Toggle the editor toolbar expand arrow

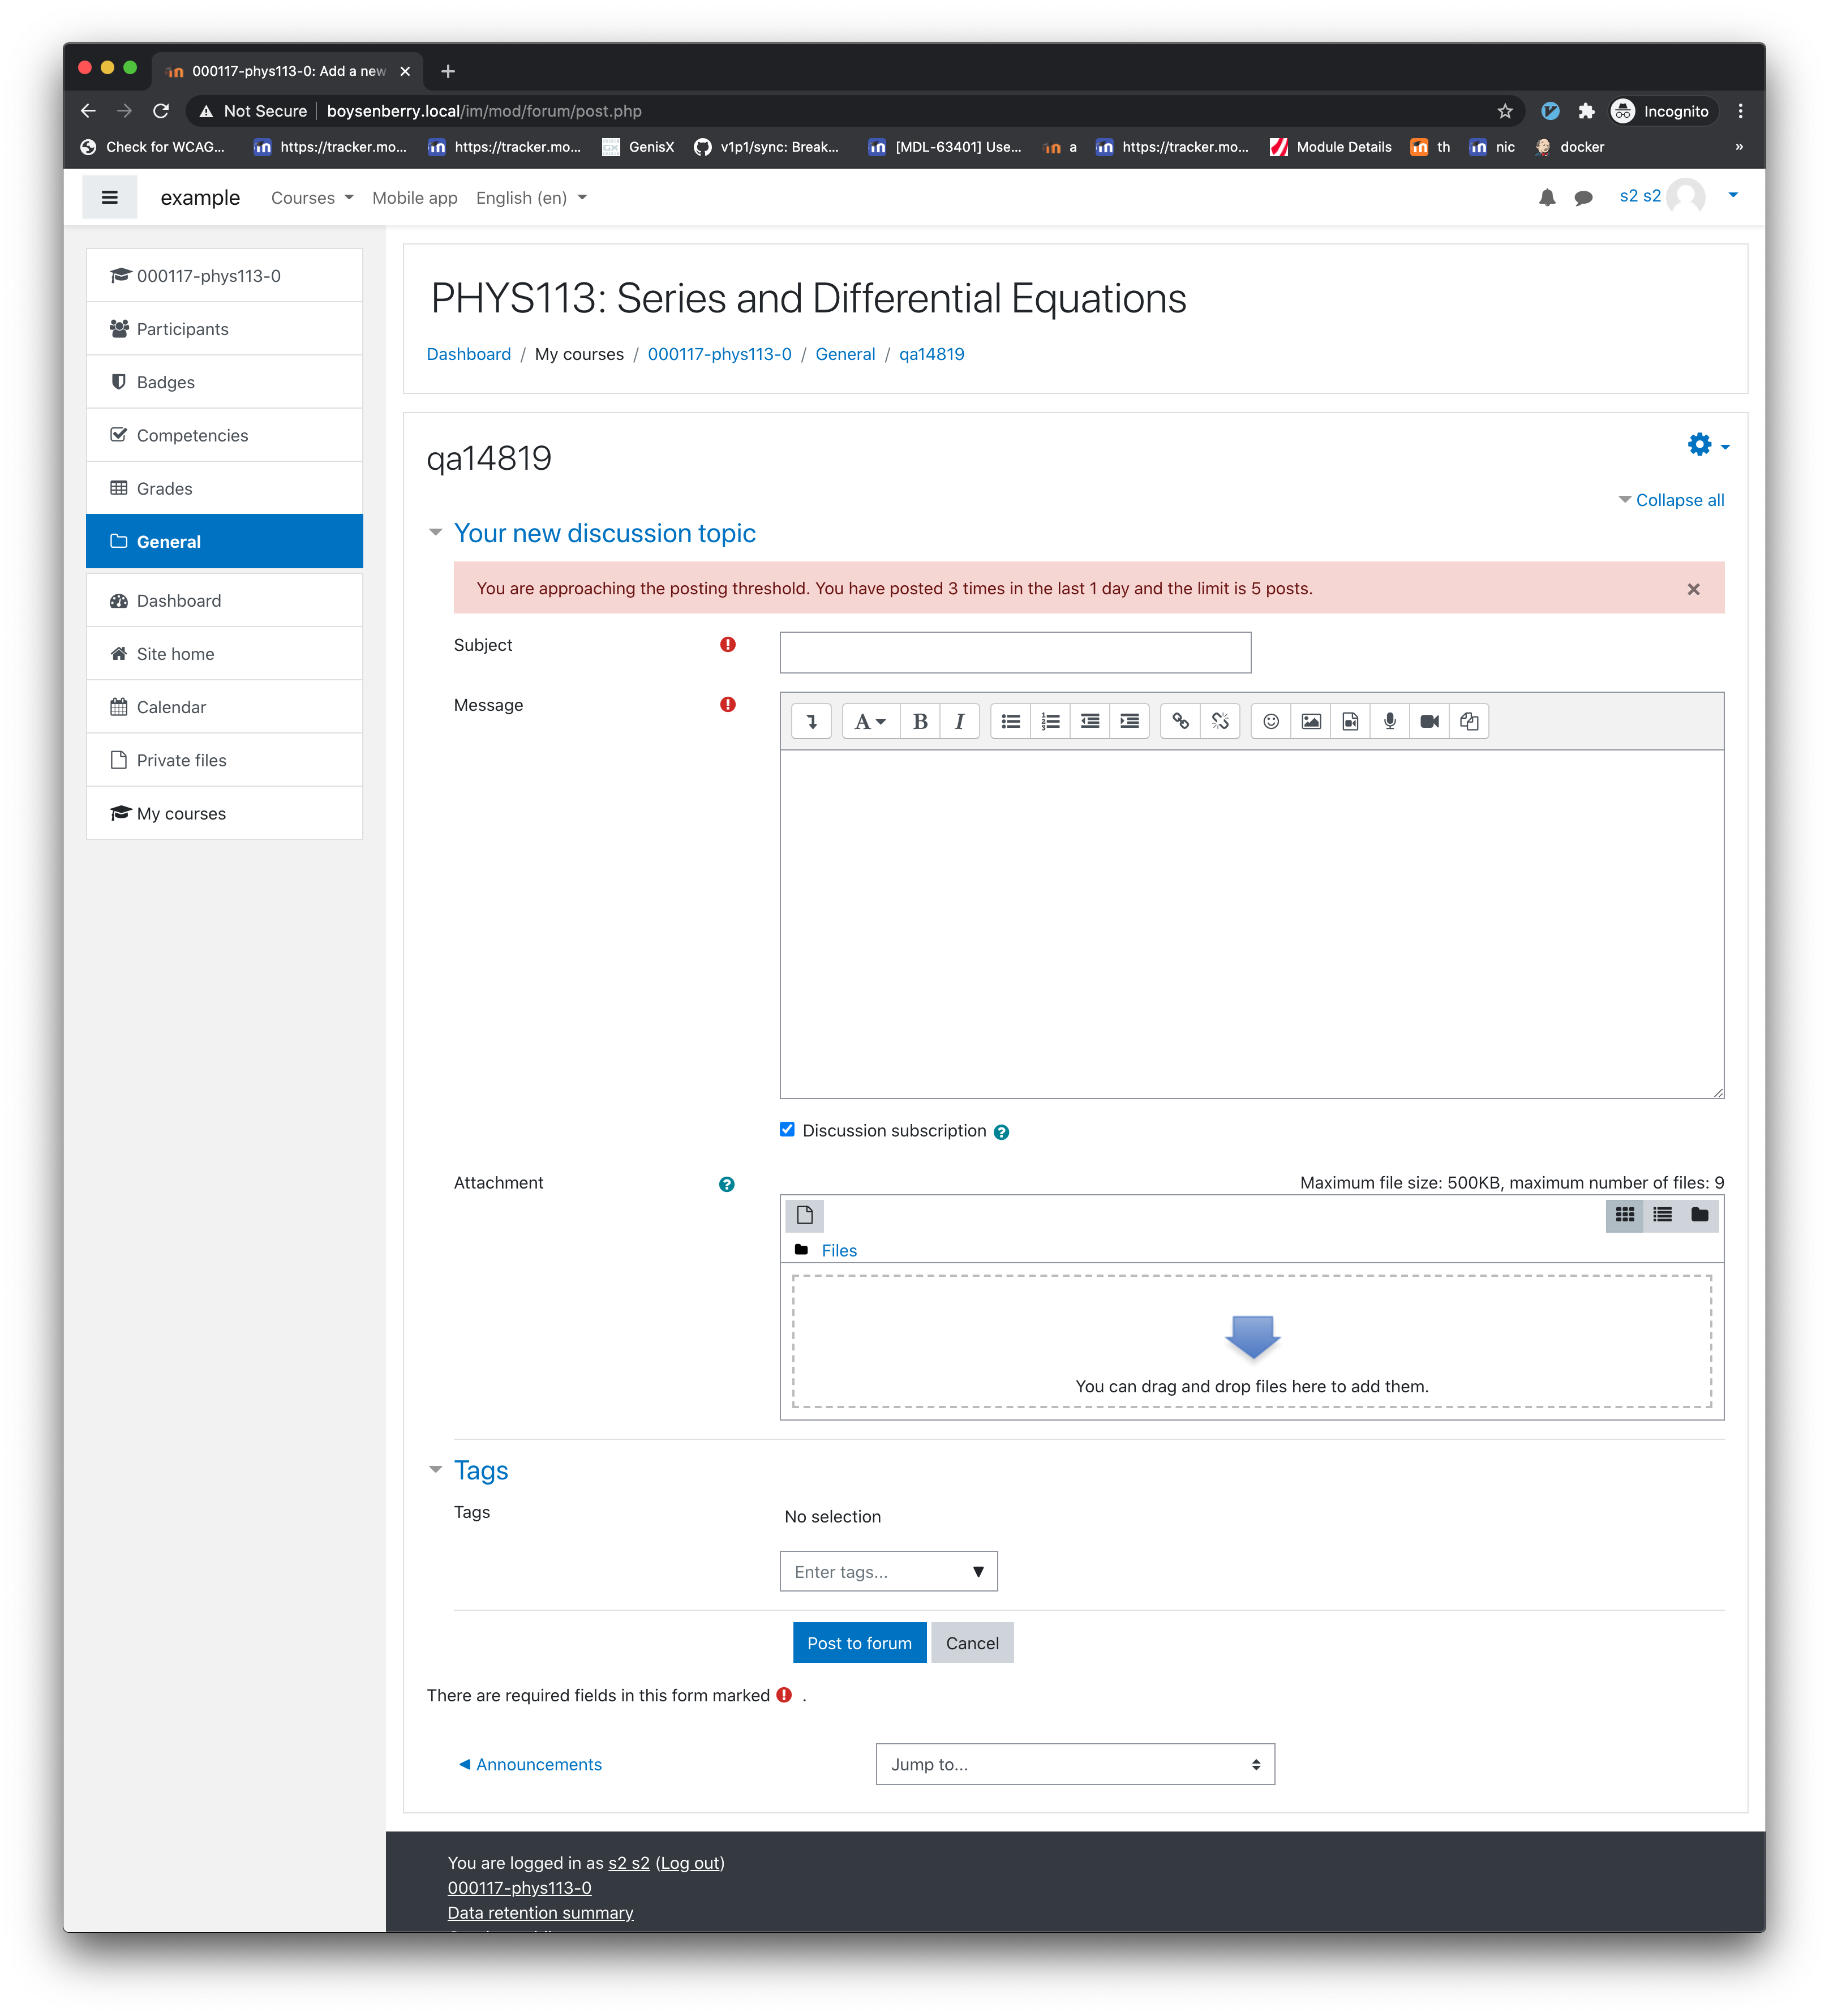coord(811,721)
